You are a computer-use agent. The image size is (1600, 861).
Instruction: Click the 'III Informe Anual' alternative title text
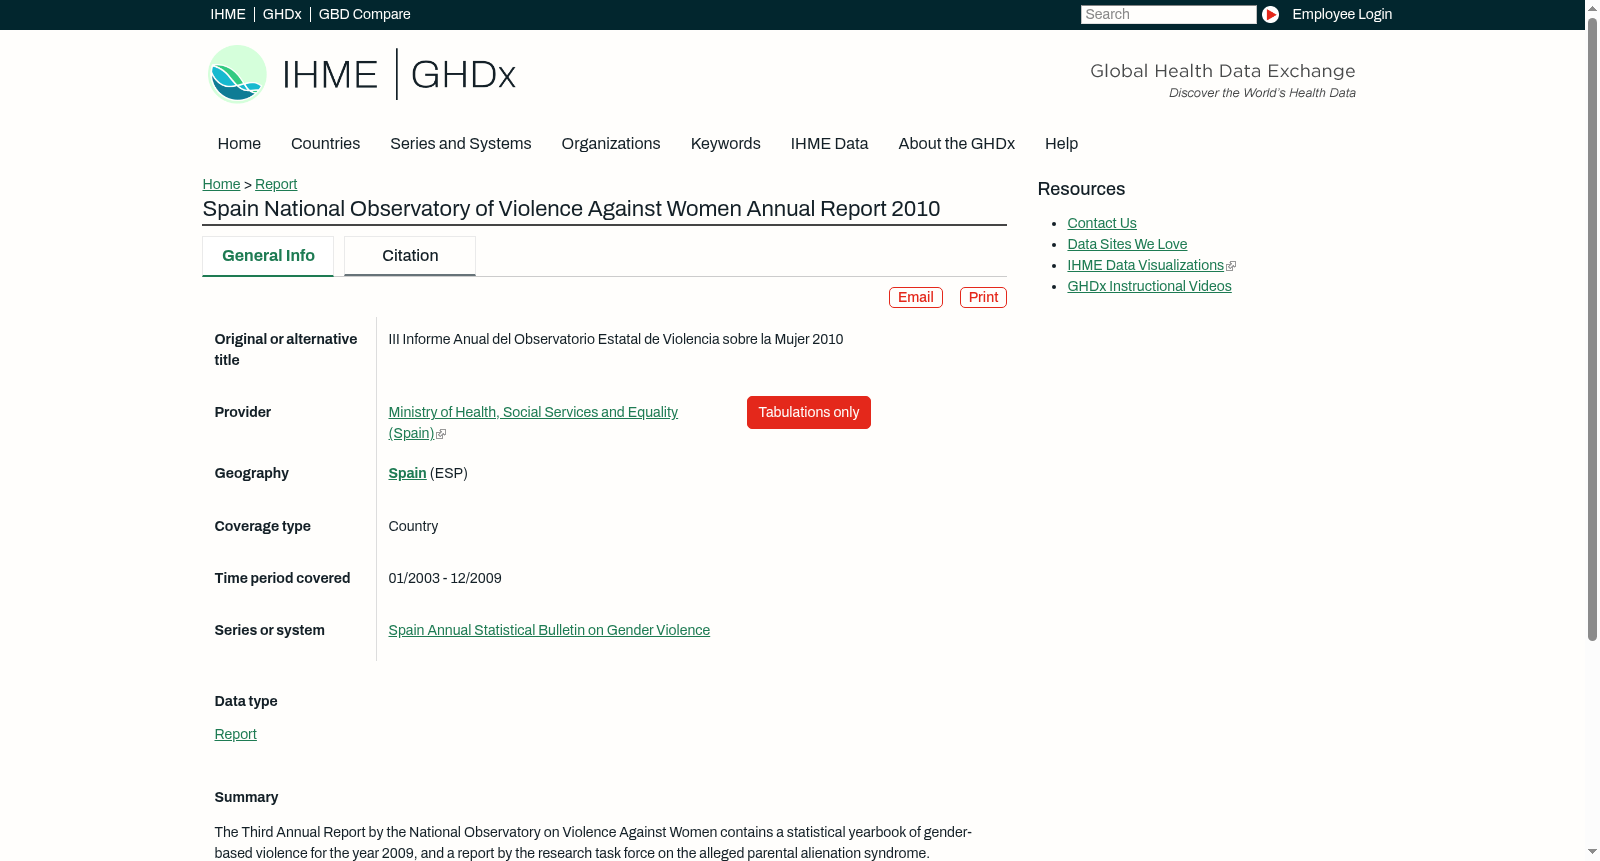coord(616,339)
